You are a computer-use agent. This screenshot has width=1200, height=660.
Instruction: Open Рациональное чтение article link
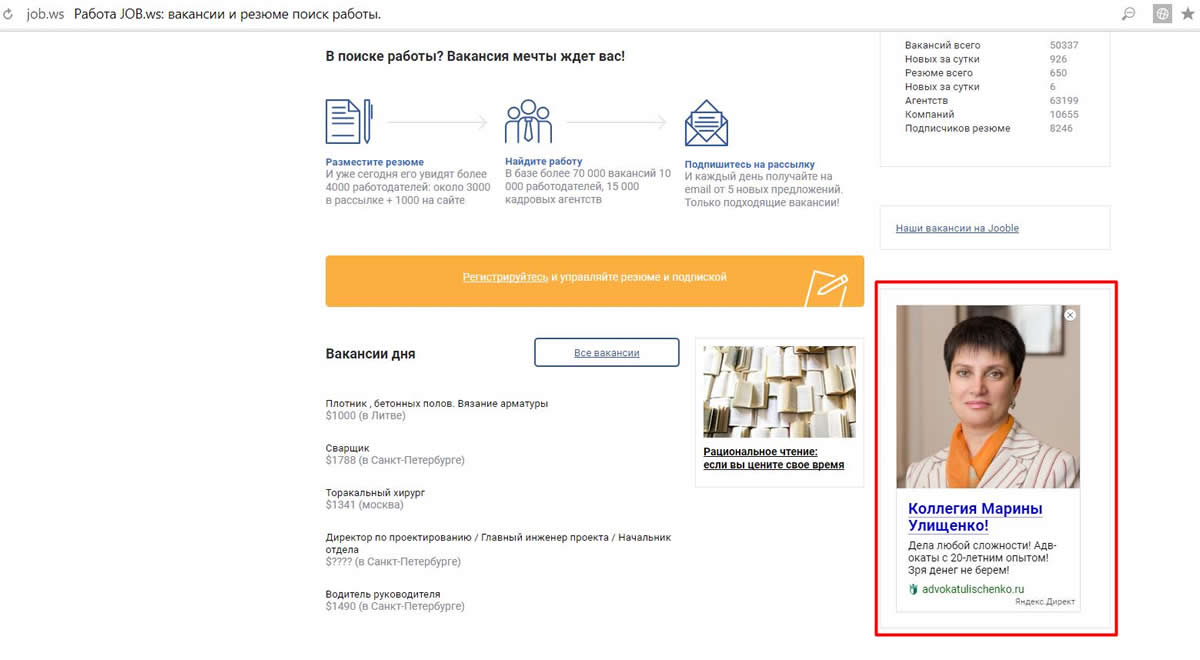point(773,458)
